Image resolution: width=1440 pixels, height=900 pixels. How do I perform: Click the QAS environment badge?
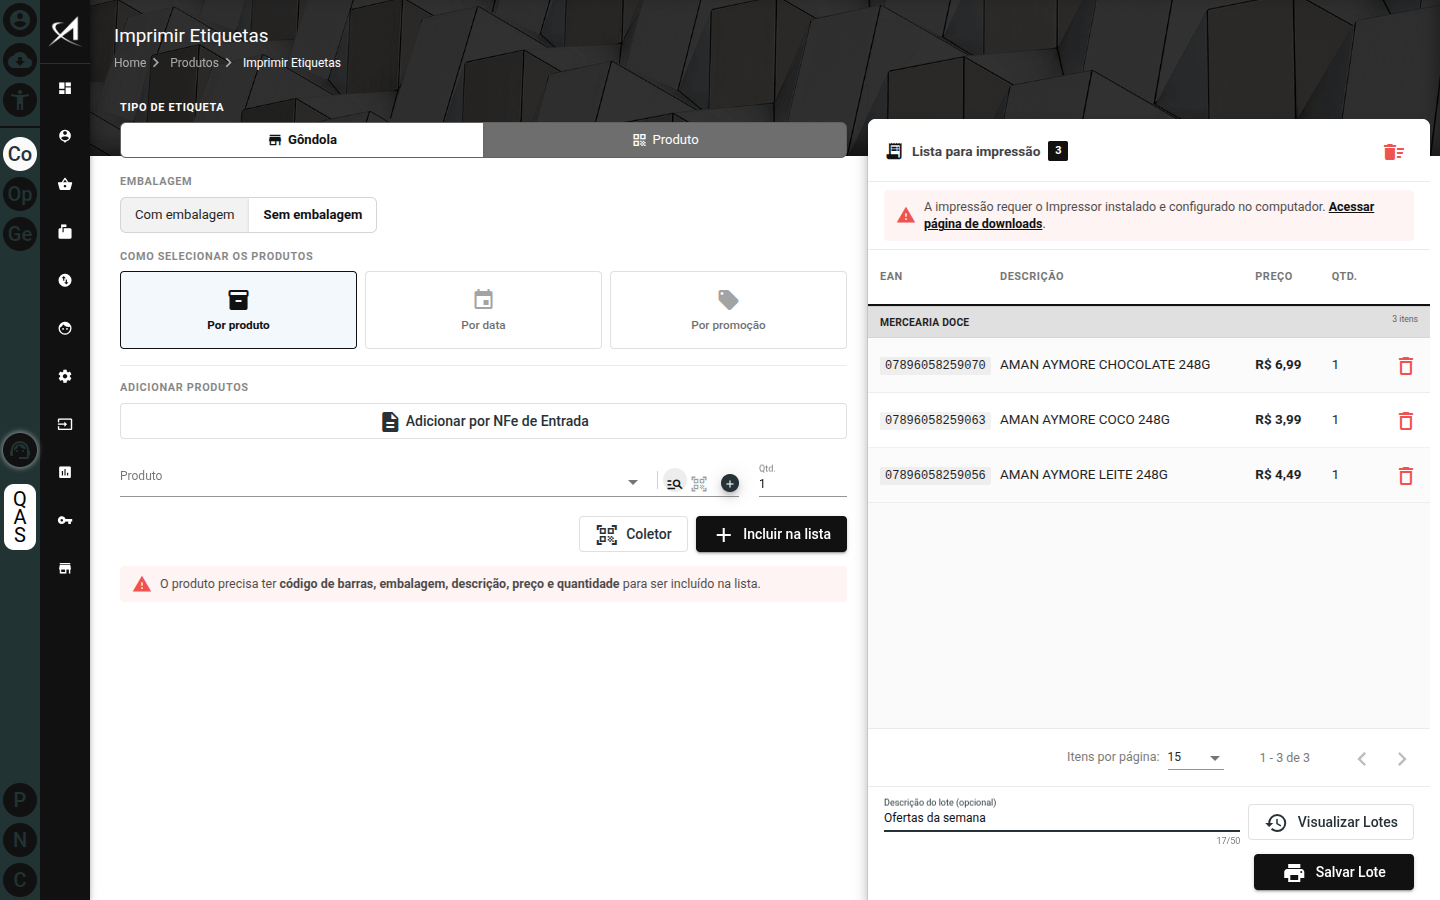(x=20, y=517)
